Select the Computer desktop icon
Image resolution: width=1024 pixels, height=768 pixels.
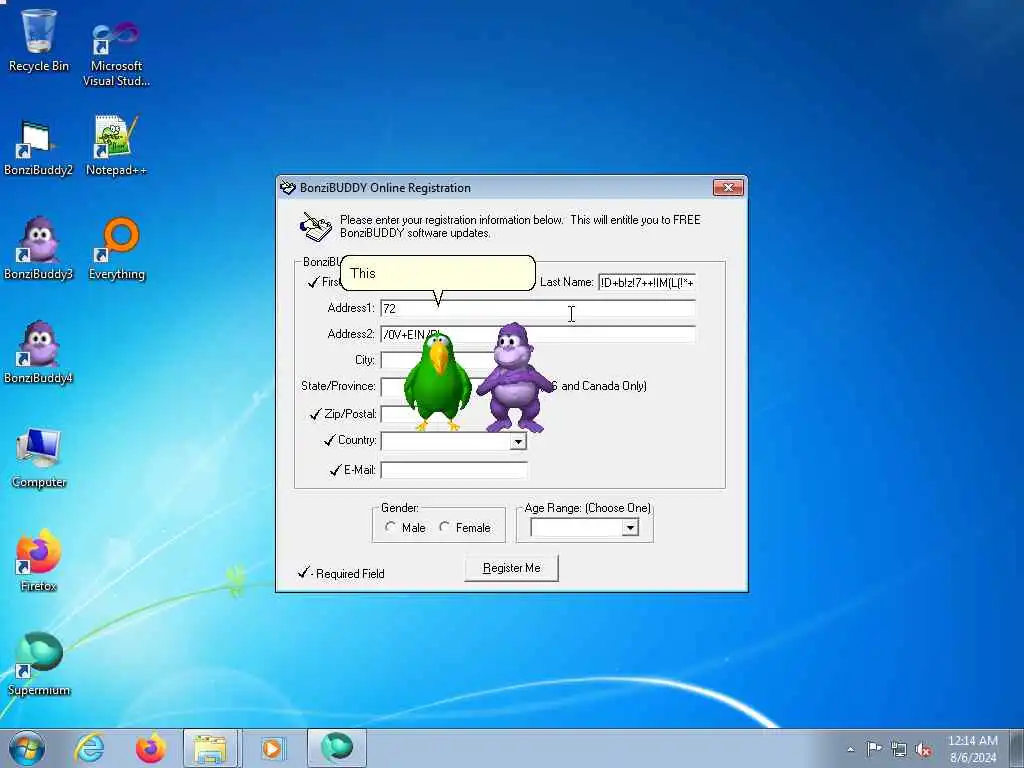click(x=39, y=458)
